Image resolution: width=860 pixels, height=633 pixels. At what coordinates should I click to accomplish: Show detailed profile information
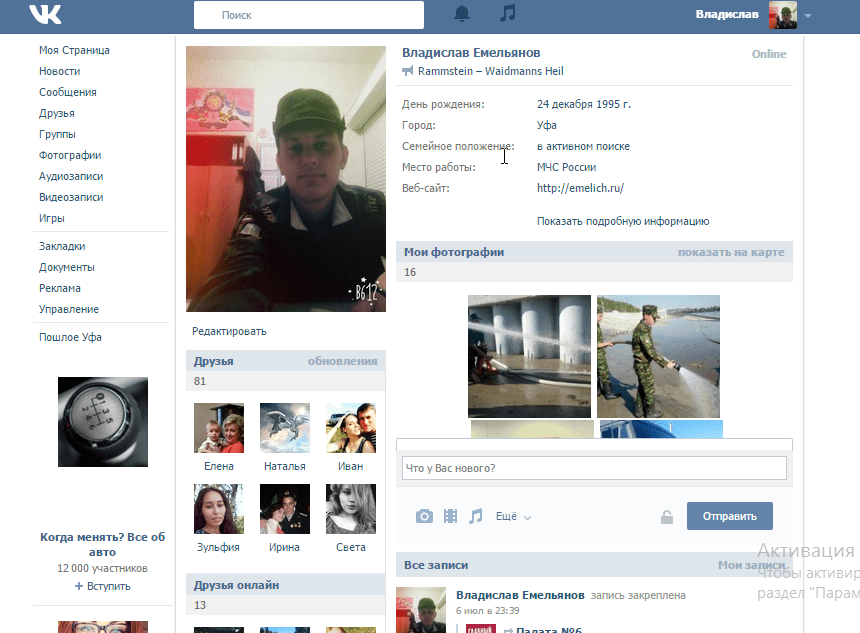[x=622, y=221]
